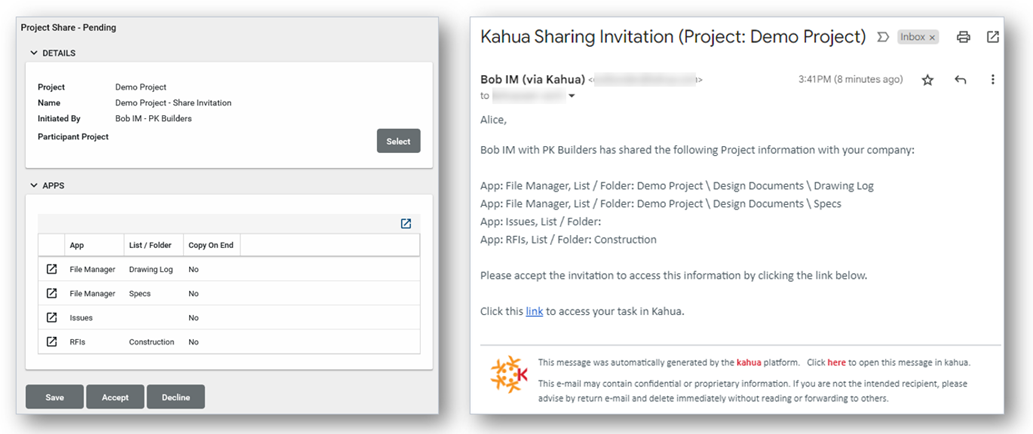Open the three-dot More options menu

coord(992,80)
